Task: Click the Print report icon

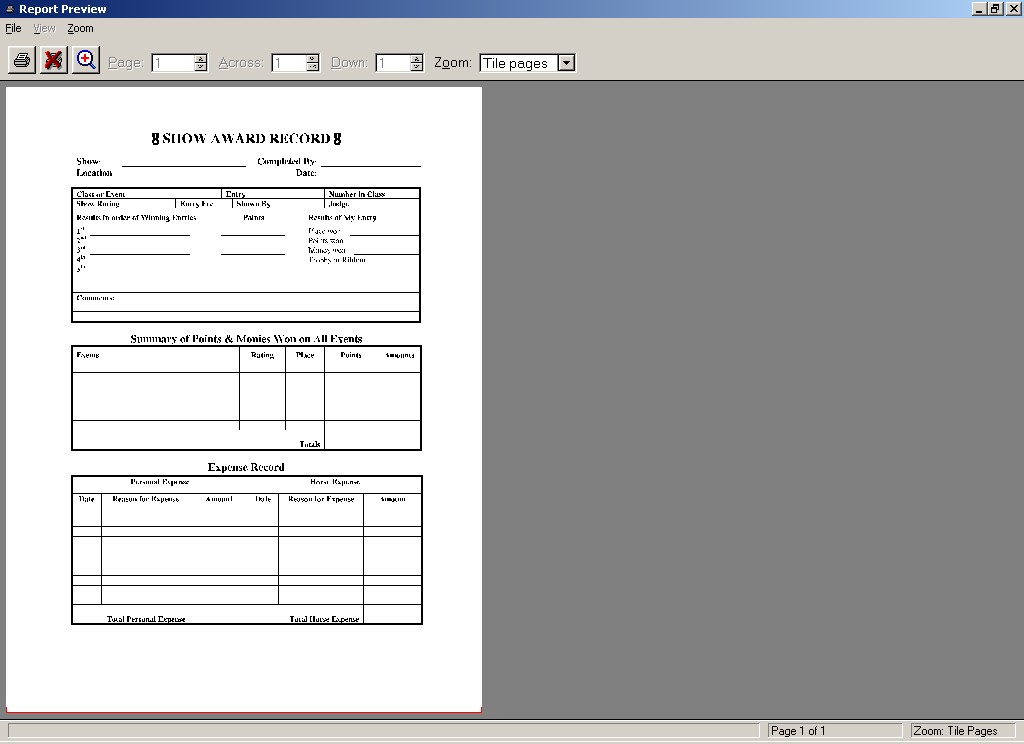Action: 22,61
